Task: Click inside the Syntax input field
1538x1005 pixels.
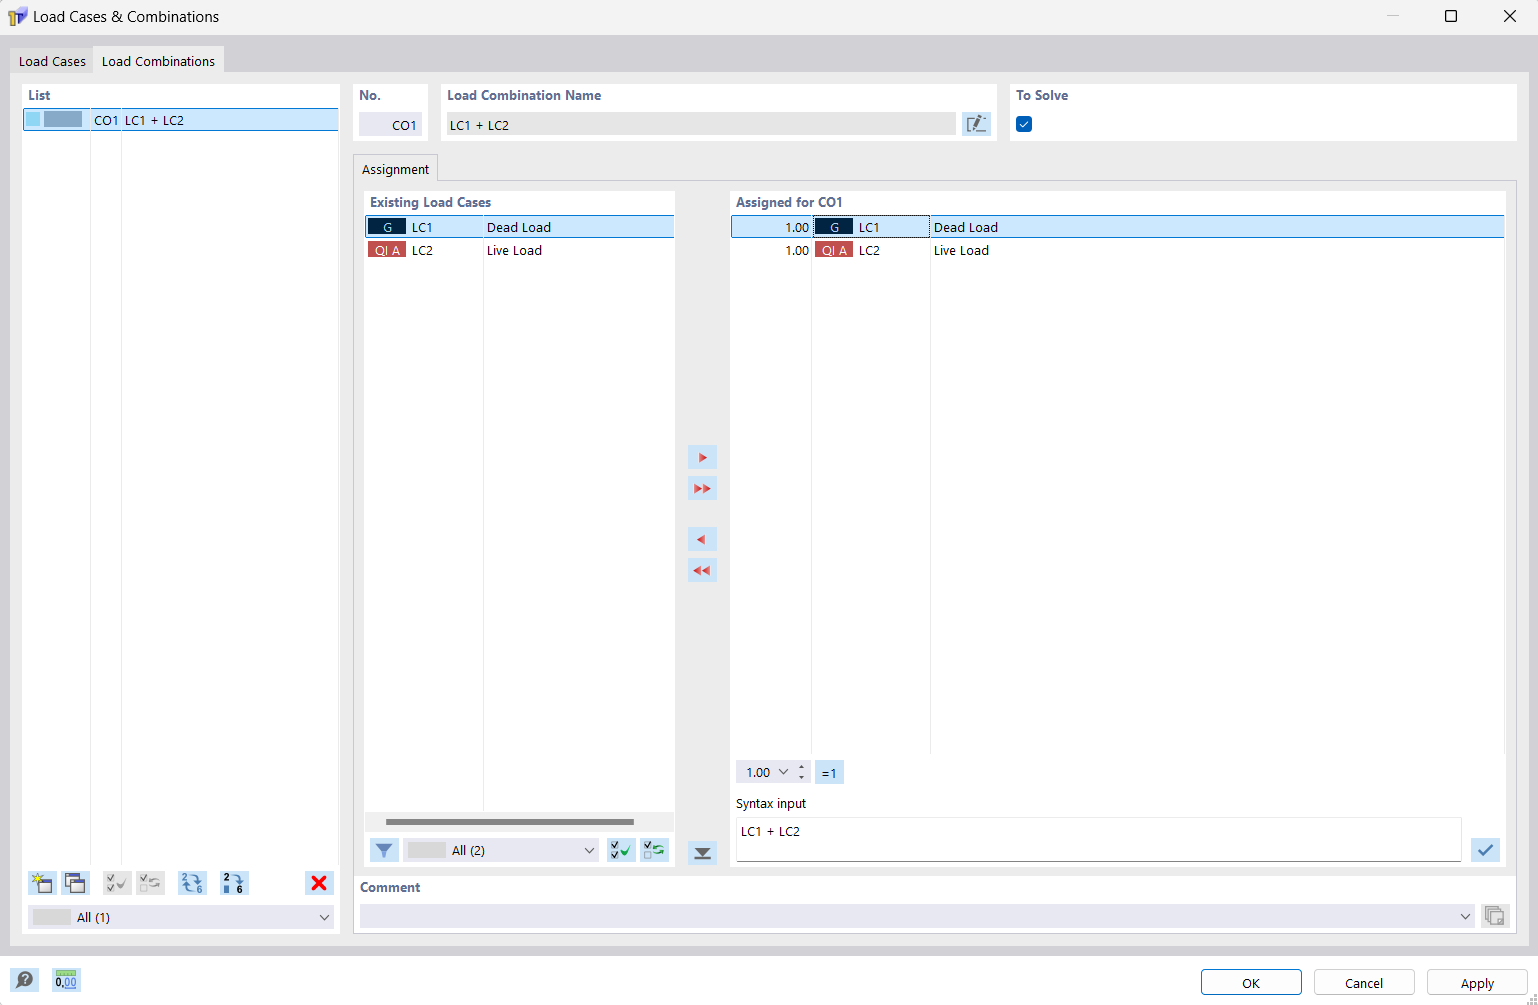Action: tap(1000, 836)
